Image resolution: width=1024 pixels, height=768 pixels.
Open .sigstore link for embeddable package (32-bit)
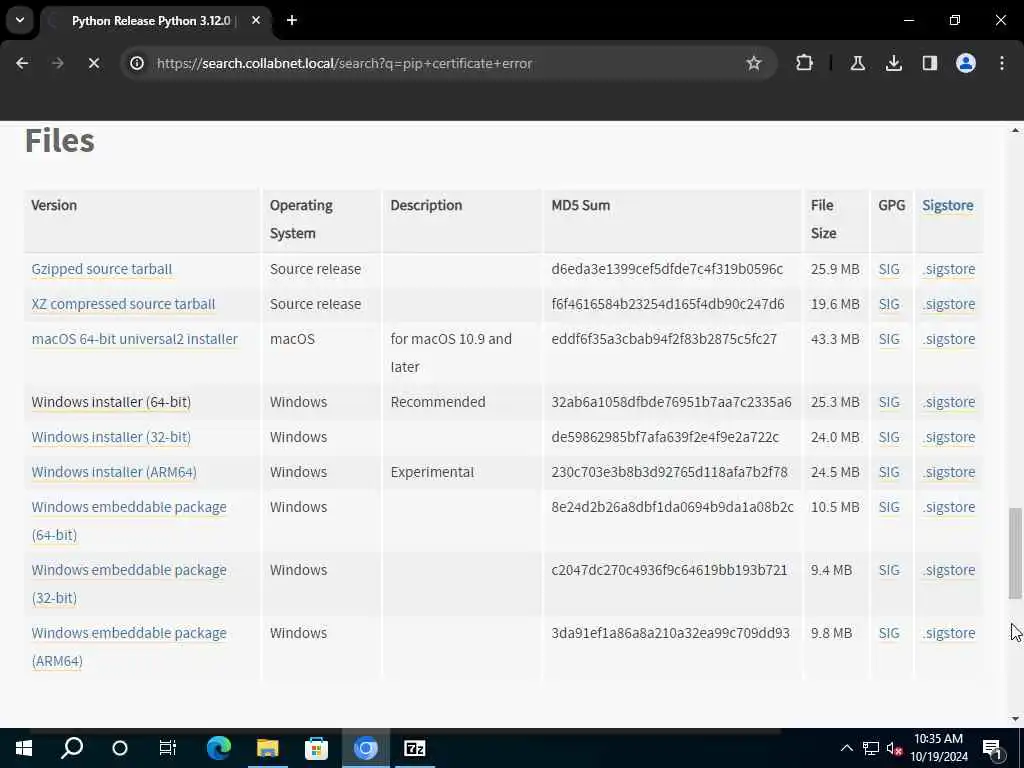(x=949, y=570)
